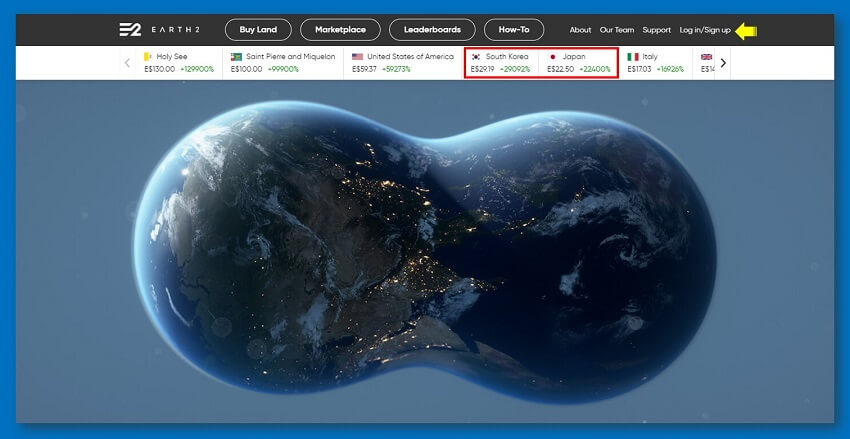Click the United Kingdom flag icon
850x439 pixels.
pyautogui.click(x=706, y=56)
